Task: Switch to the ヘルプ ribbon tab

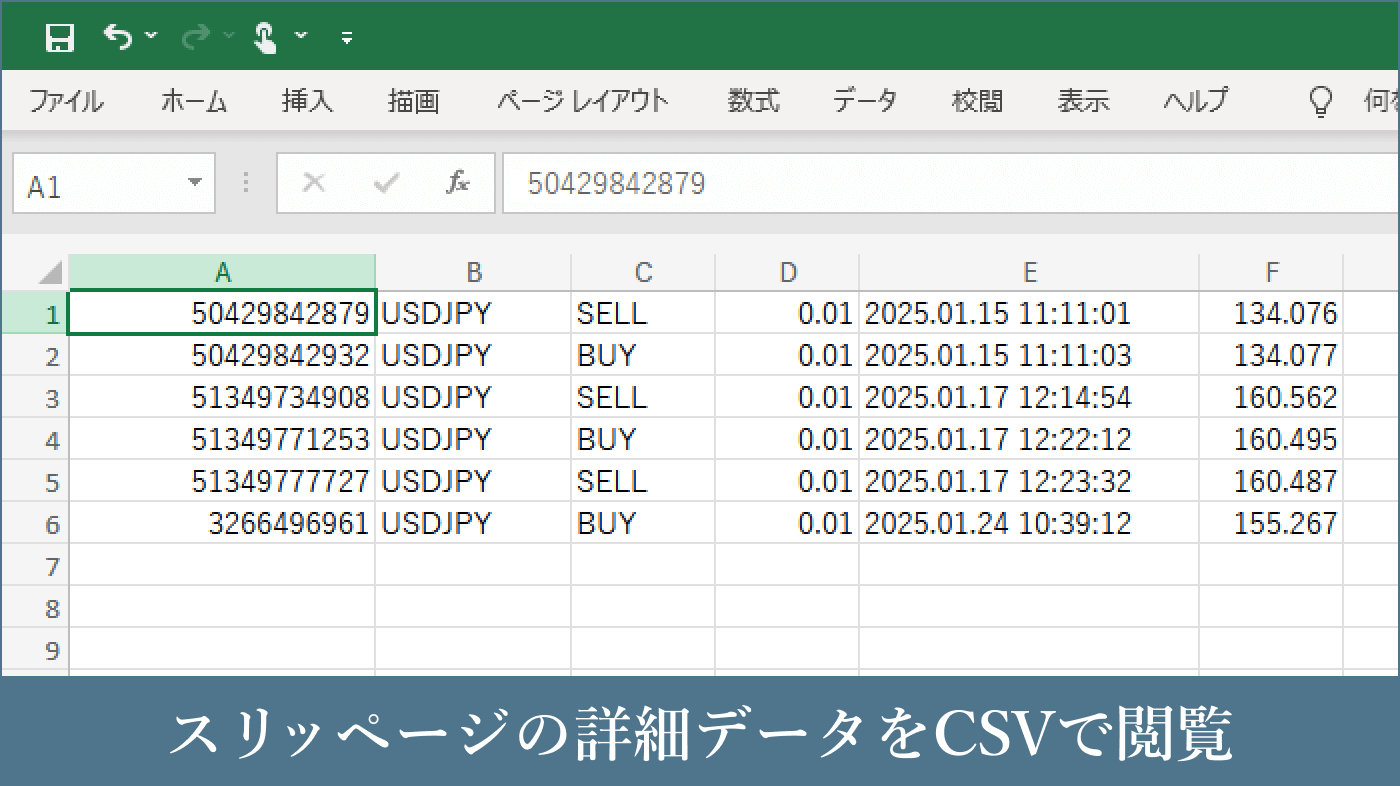Action: click(x=1195, y=101)
